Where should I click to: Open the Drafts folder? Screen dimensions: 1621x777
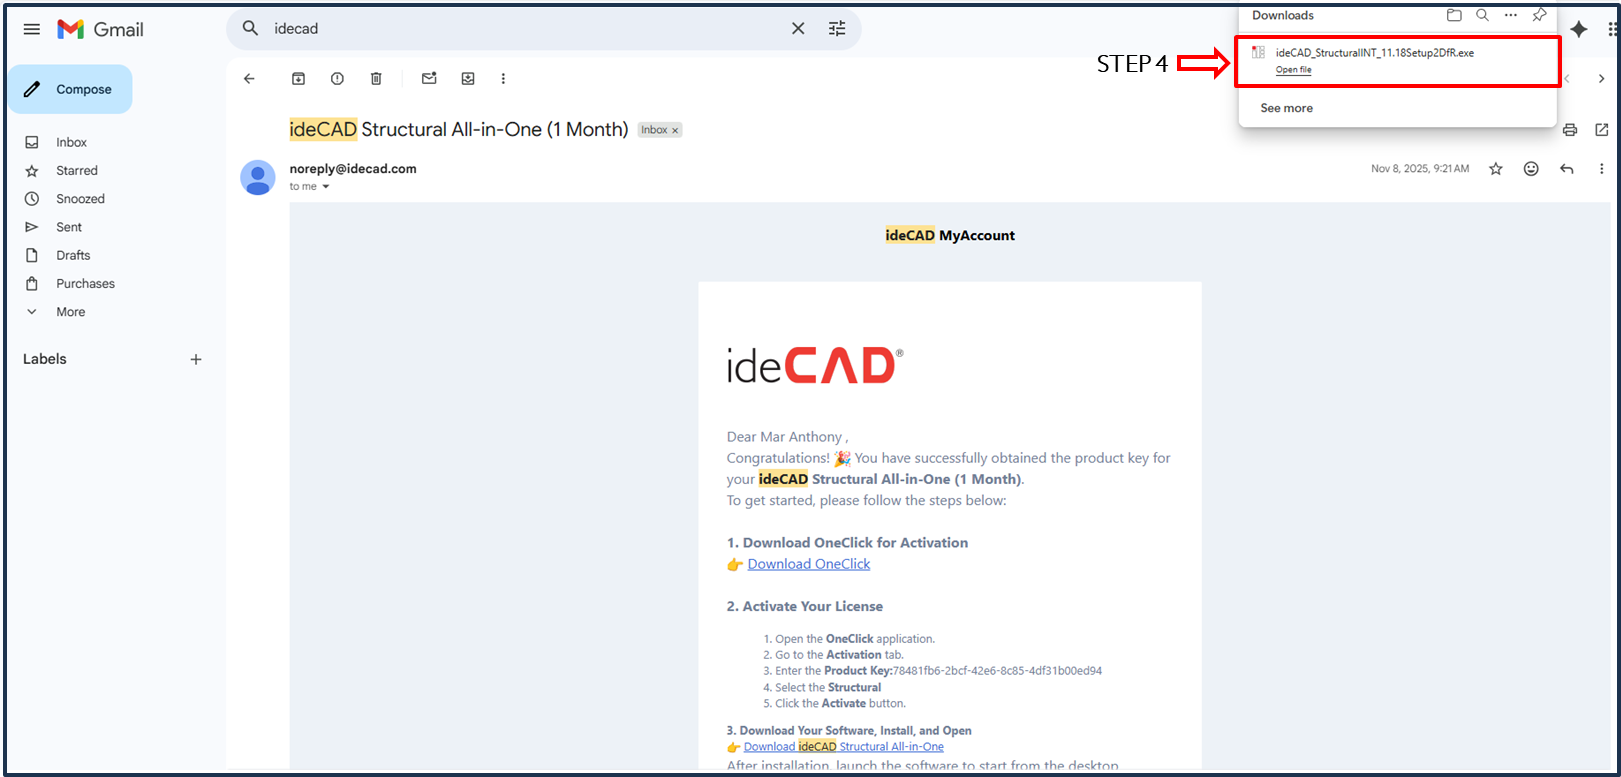click(73, 255)
